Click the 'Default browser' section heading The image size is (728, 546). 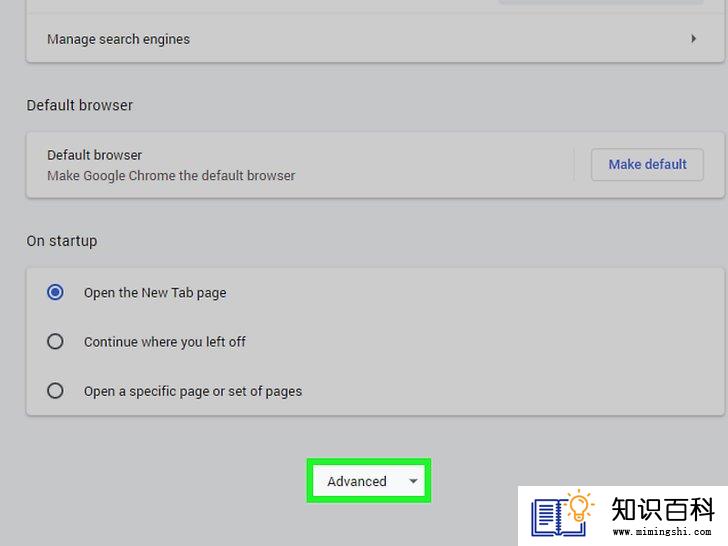click(79, 105)
